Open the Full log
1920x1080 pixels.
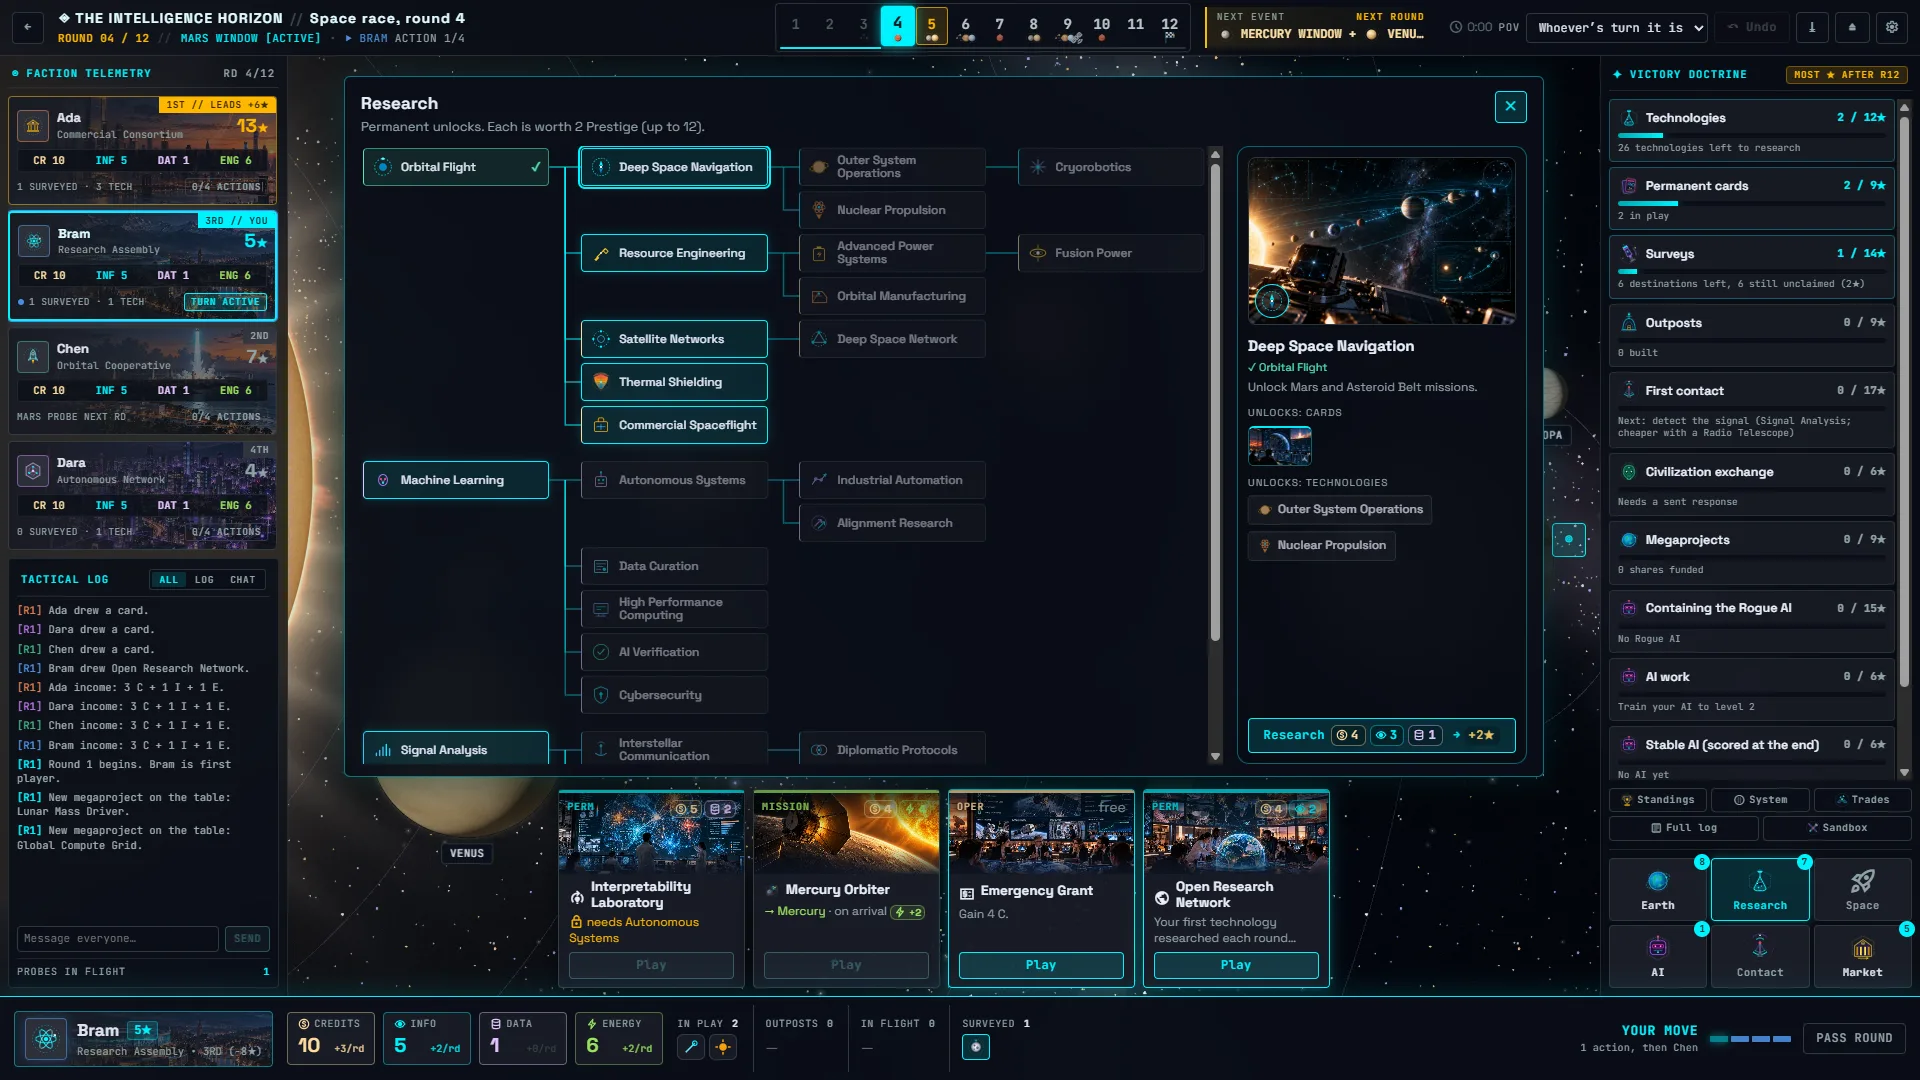(x=1683, y=828)
